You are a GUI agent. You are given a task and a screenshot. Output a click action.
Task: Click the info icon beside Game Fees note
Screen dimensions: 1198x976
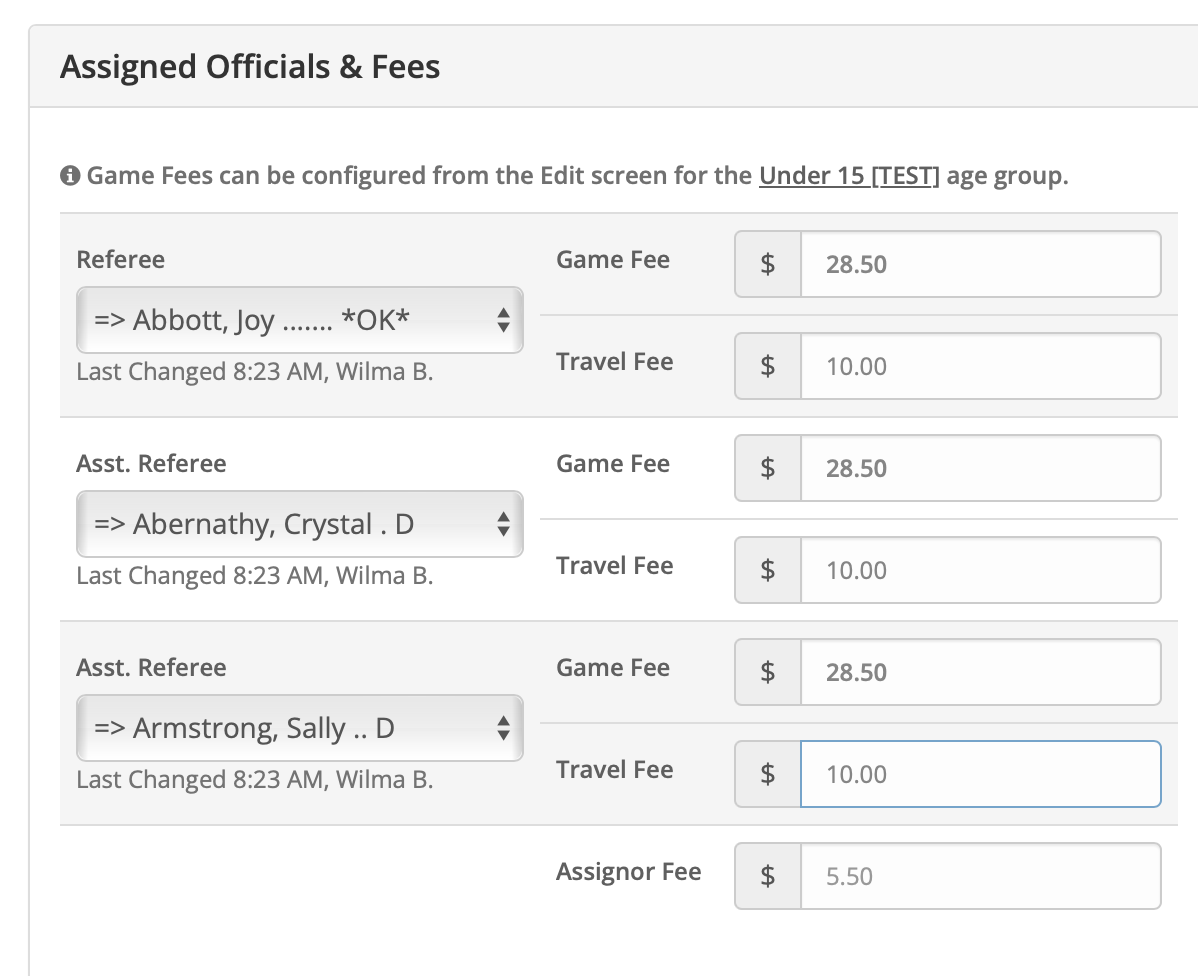pos(69,177)
